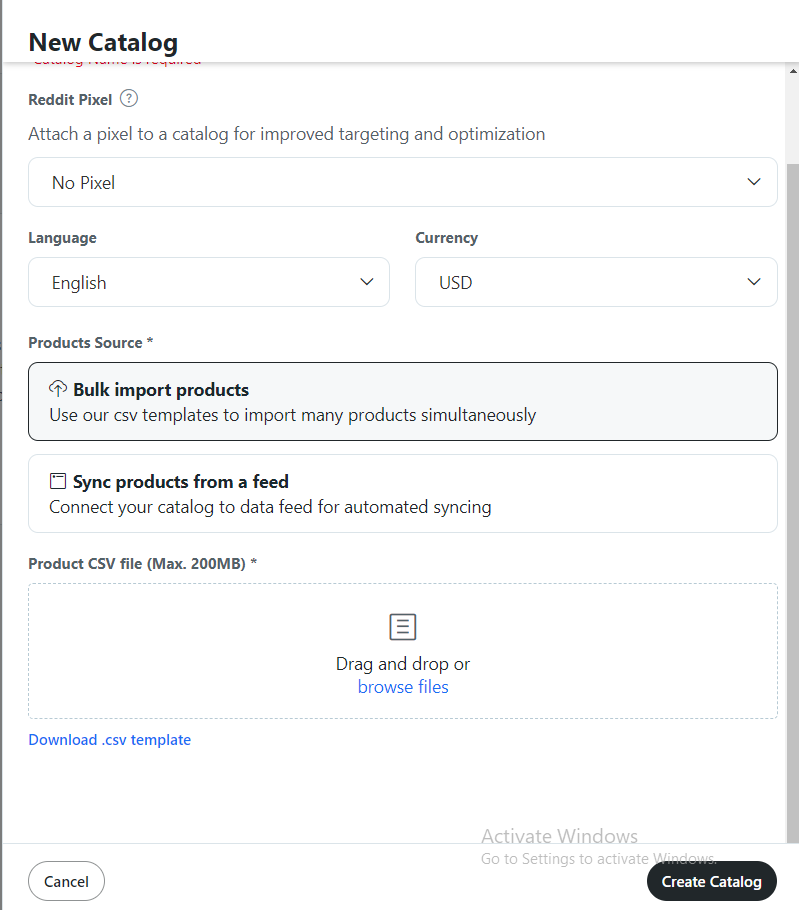Screen dimensions: 799x910
Task: Click the document icon in the CSV drop zone
Action: tap(402, 627)
